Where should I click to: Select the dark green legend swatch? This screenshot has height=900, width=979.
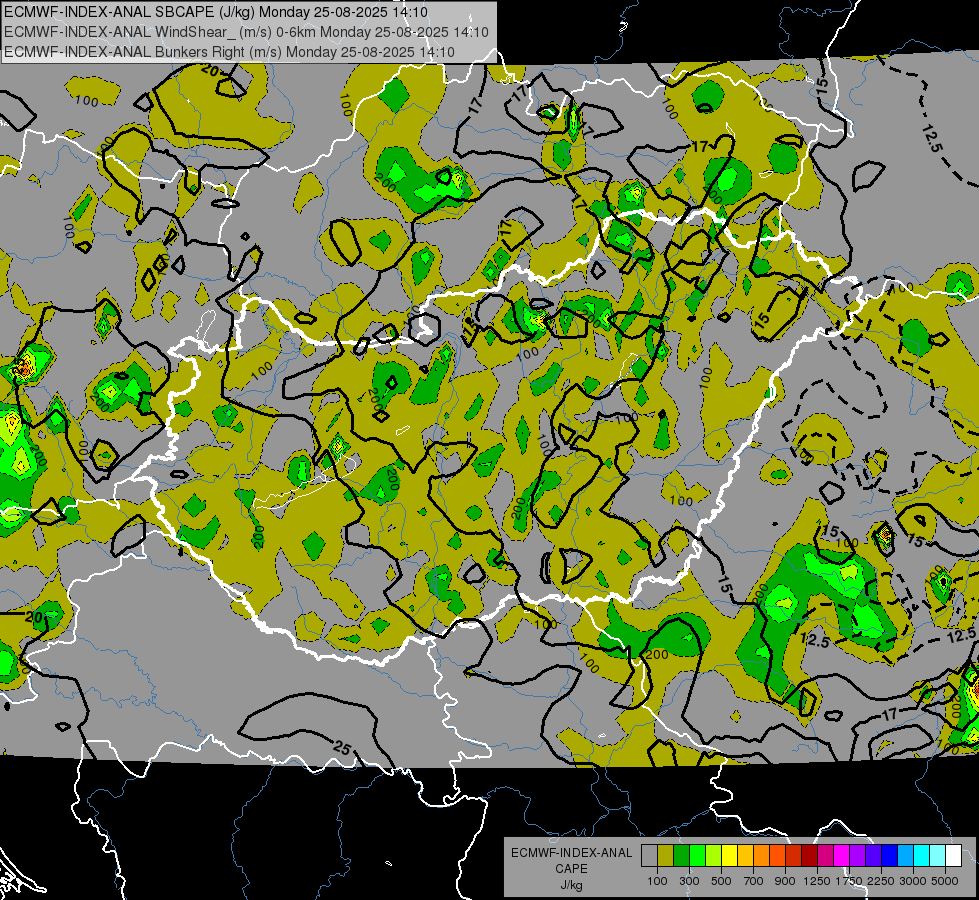[681, 856]
